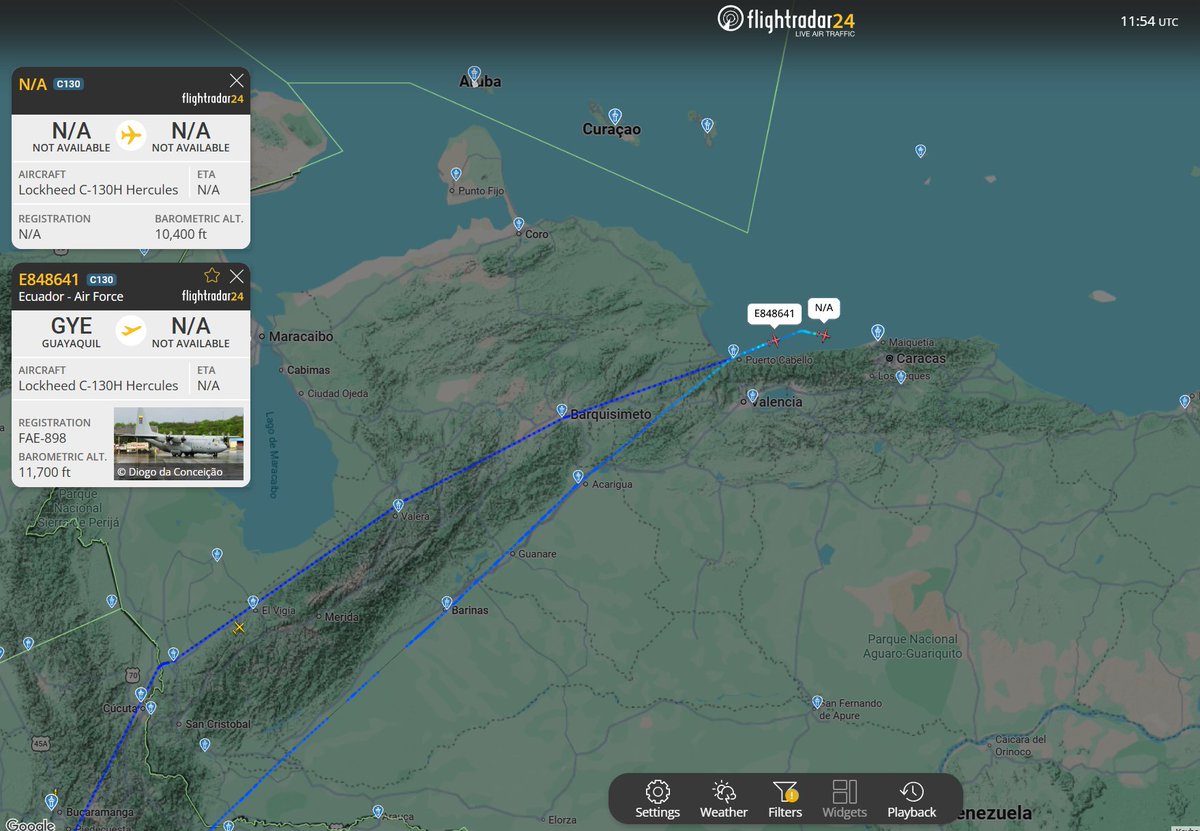This screenshot has height=831, width=1200.
Task: Click the E848641 map callout label
Action: (x=774, y=313)
